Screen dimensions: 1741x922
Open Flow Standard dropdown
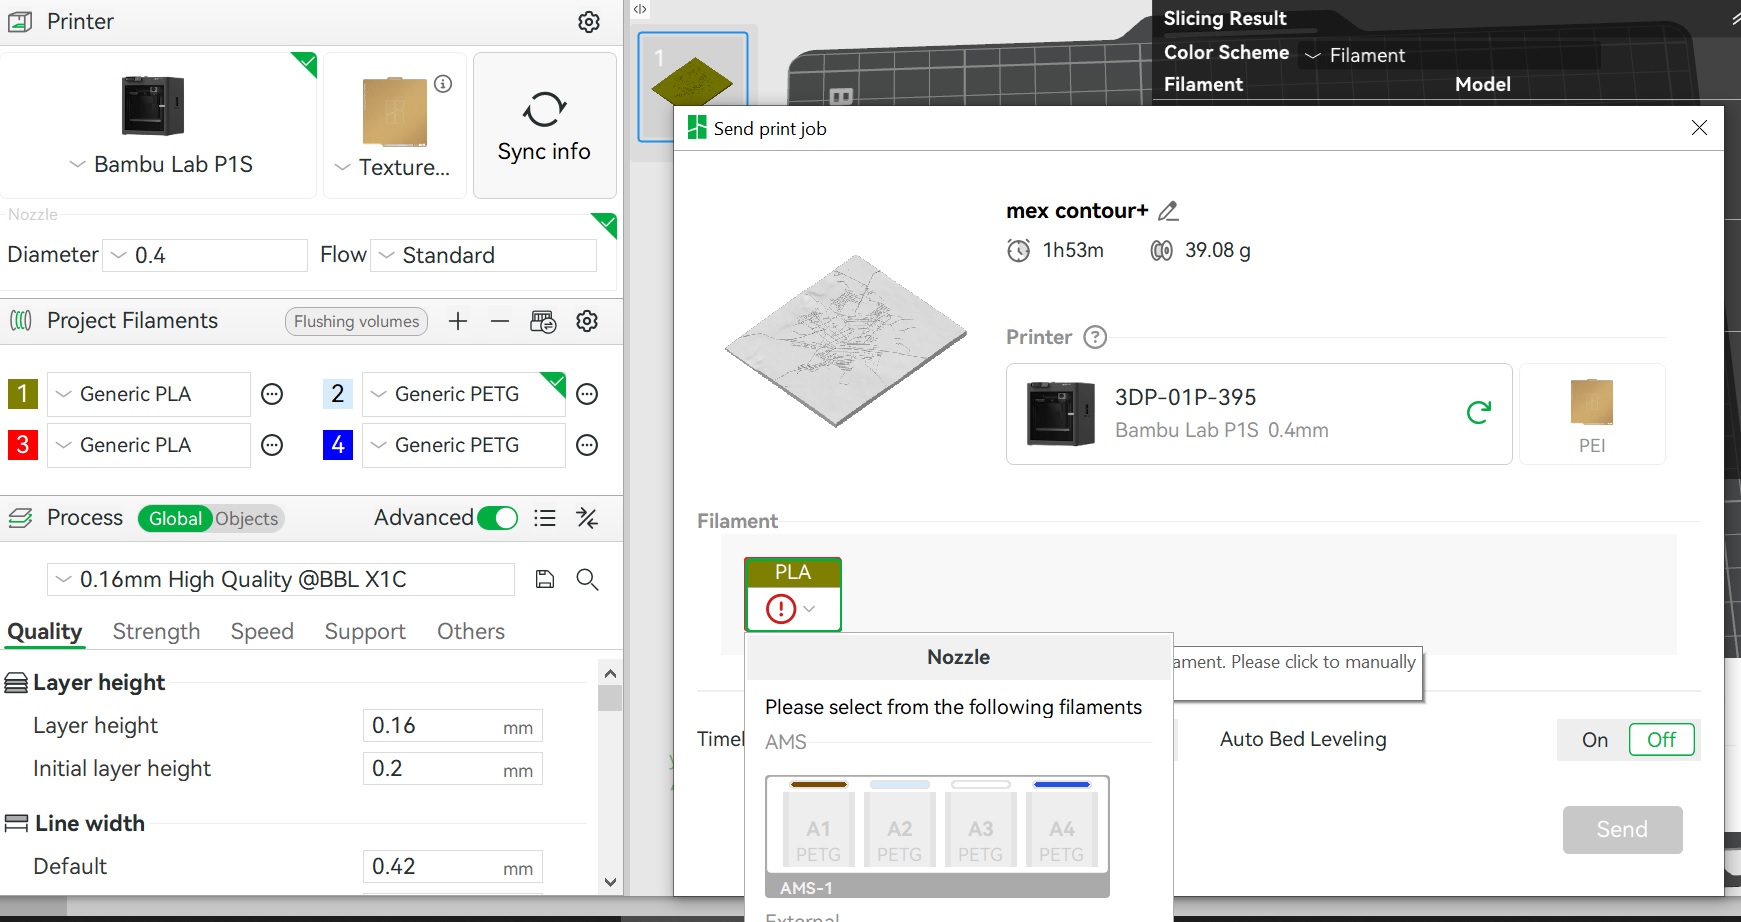pyautogui.click(x=483, y=255)
